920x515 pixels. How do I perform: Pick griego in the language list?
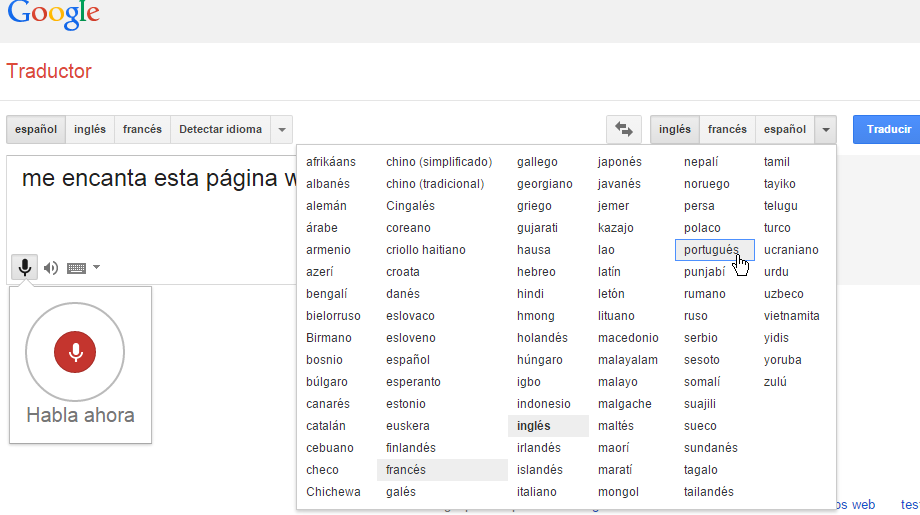(534, 206)
